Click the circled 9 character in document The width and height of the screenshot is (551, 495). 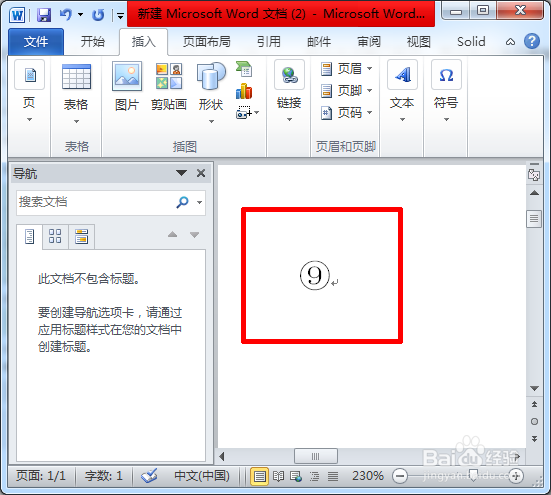click(x=315, y=275)
